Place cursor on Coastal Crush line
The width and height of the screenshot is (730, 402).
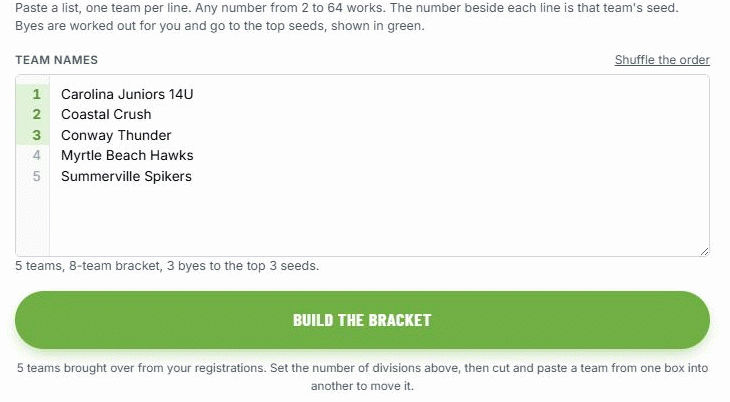pyautogui.click(x=106, y=115)
